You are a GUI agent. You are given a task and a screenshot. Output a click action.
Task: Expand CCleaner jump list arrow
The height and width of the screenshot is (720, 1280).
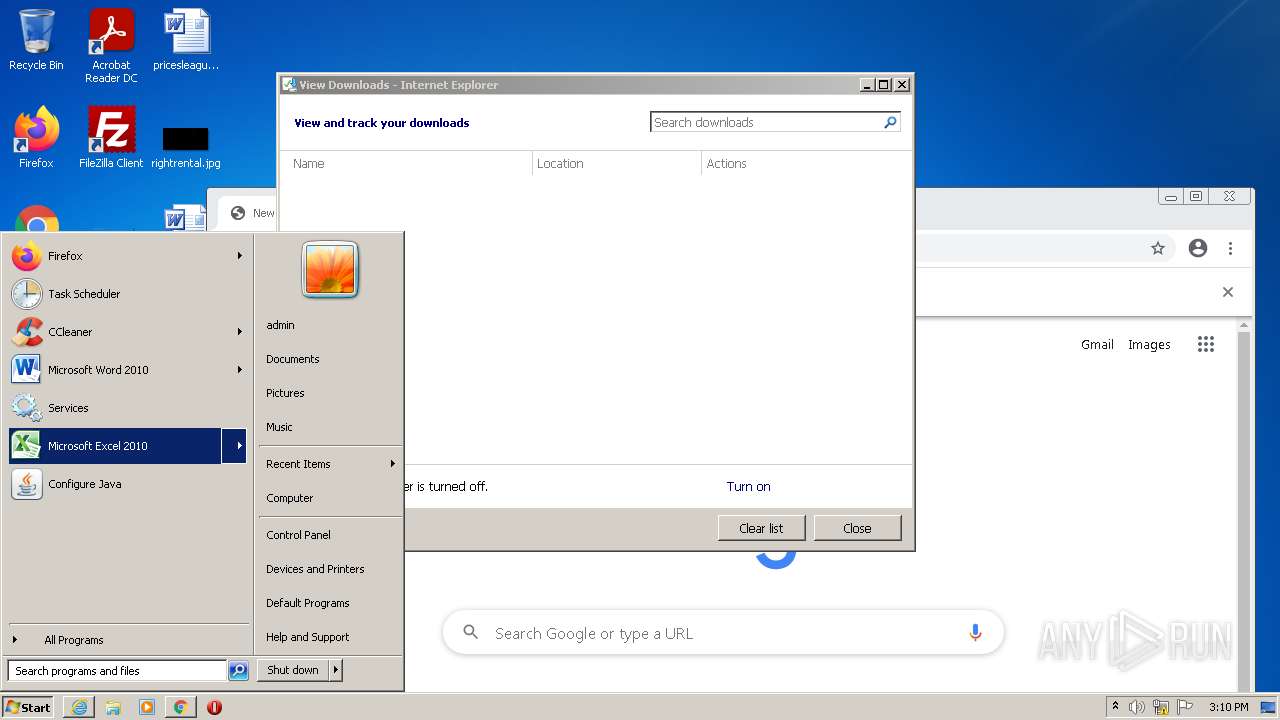coord(240,332)
